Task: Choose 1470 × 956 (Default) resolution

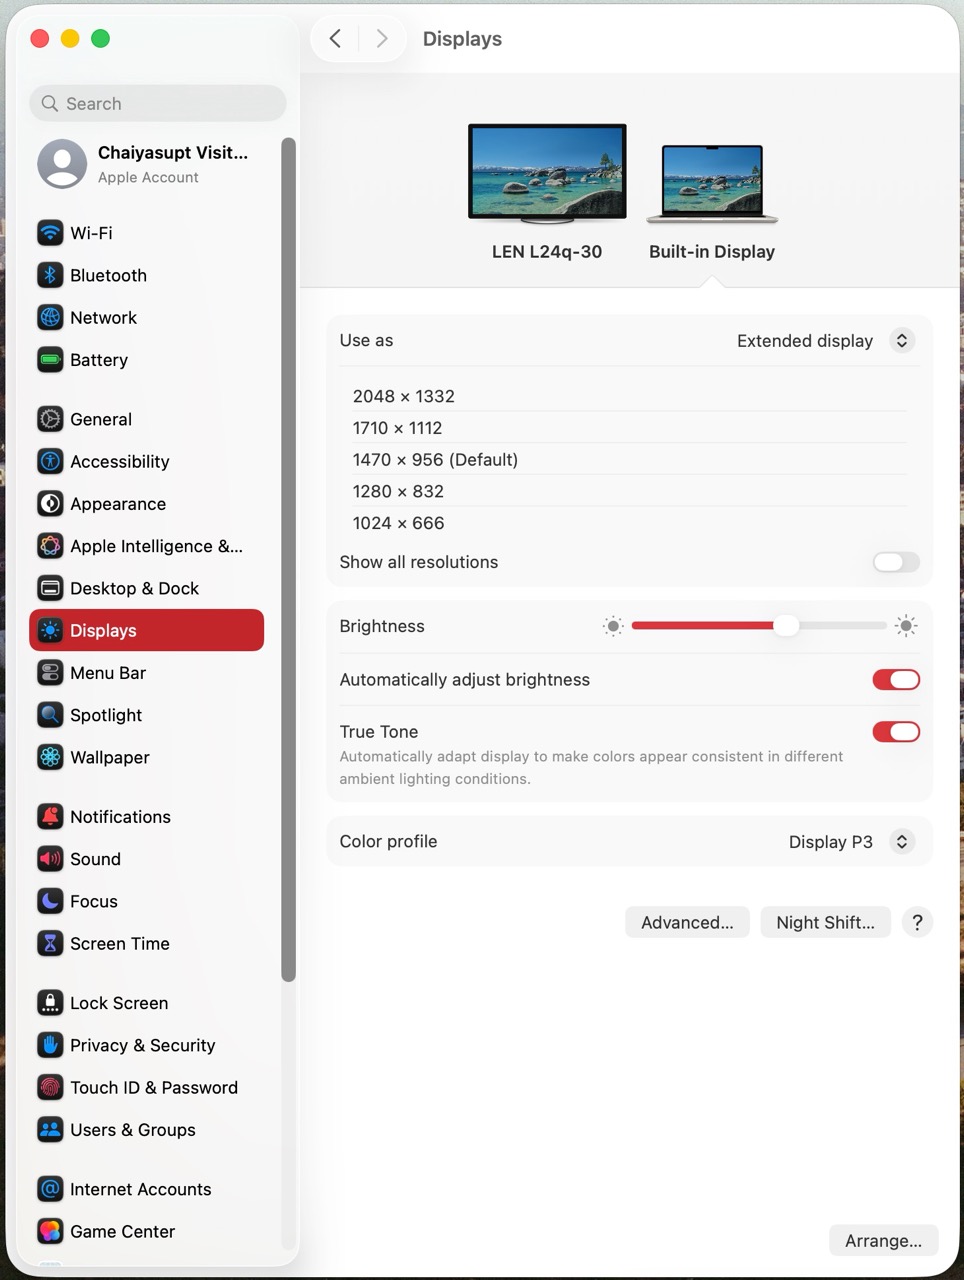Action: pos(630,460)
